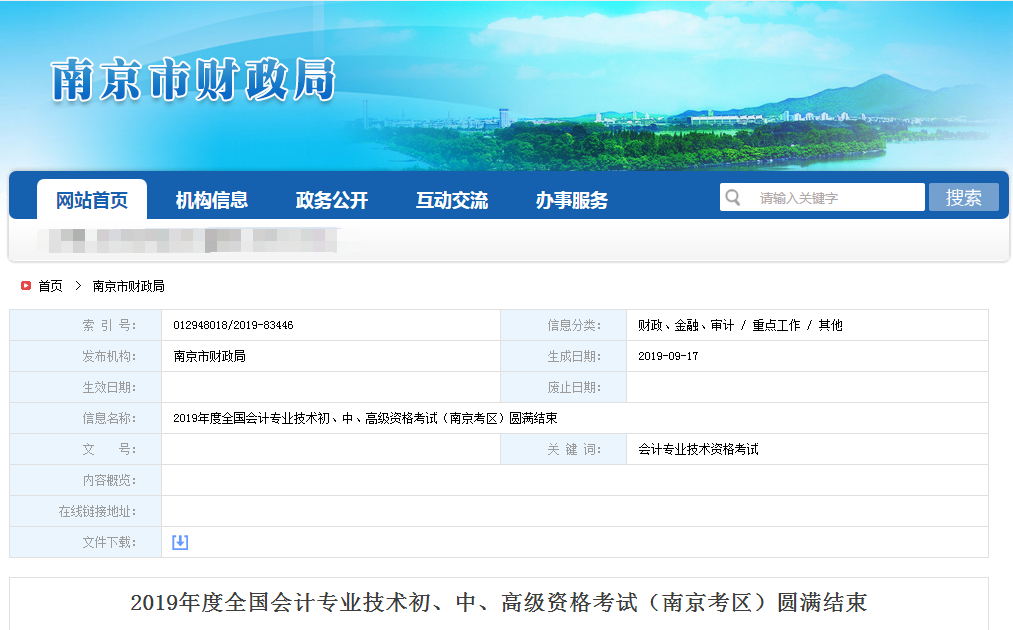
Task: Click the index number 012948018/2019-83446
Action: click(236, 324)
